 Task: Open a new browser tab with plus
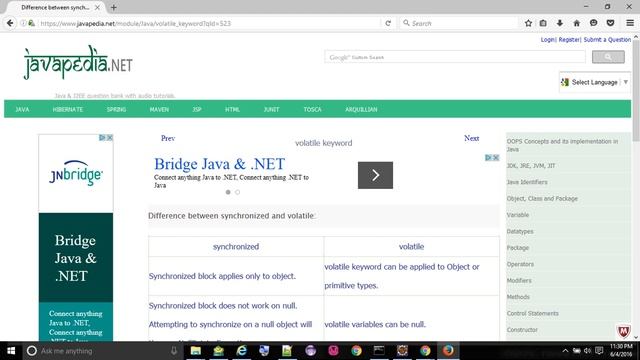(x=114, y=7)
